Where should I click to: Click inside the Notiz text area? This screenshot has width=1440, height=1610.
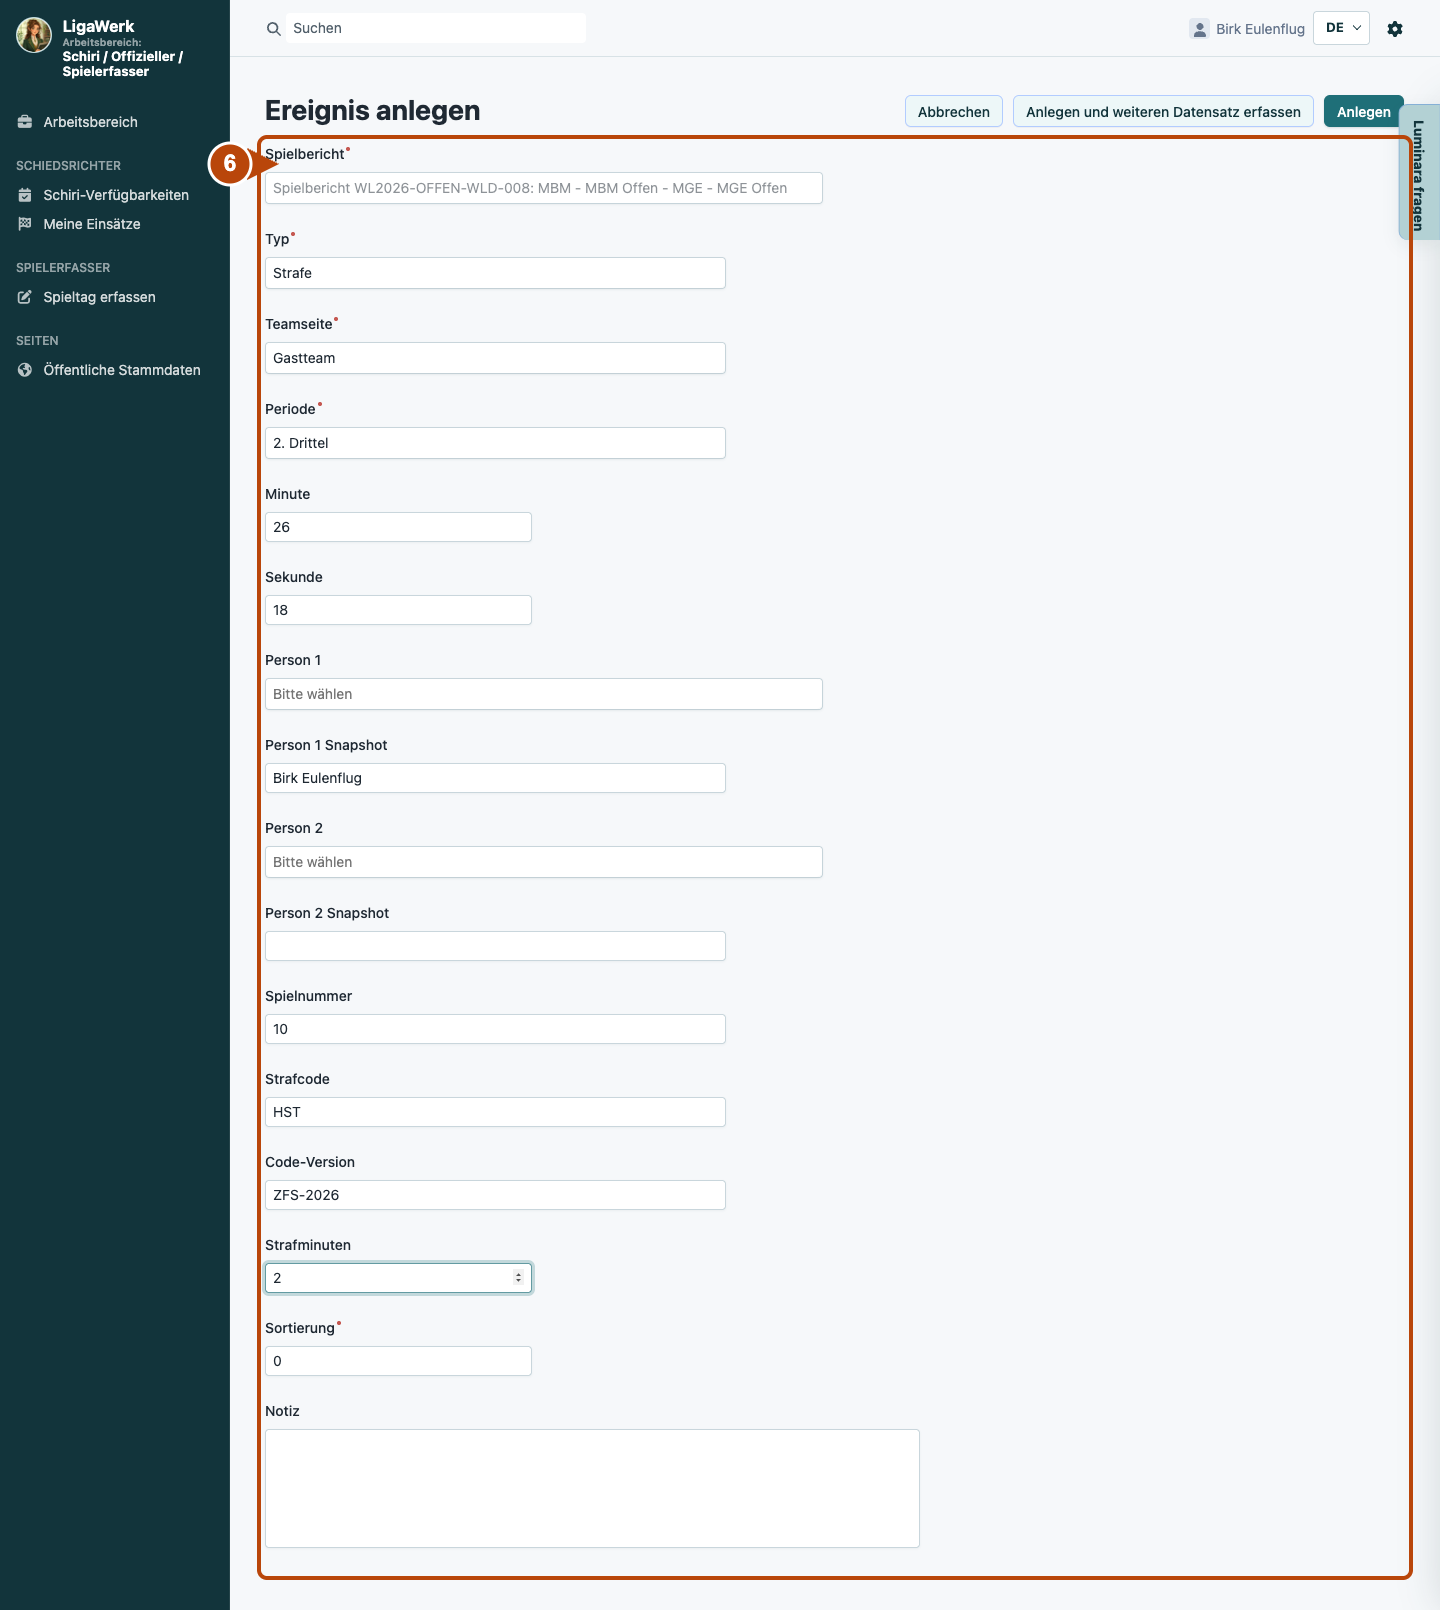[x=592, y=1488]
